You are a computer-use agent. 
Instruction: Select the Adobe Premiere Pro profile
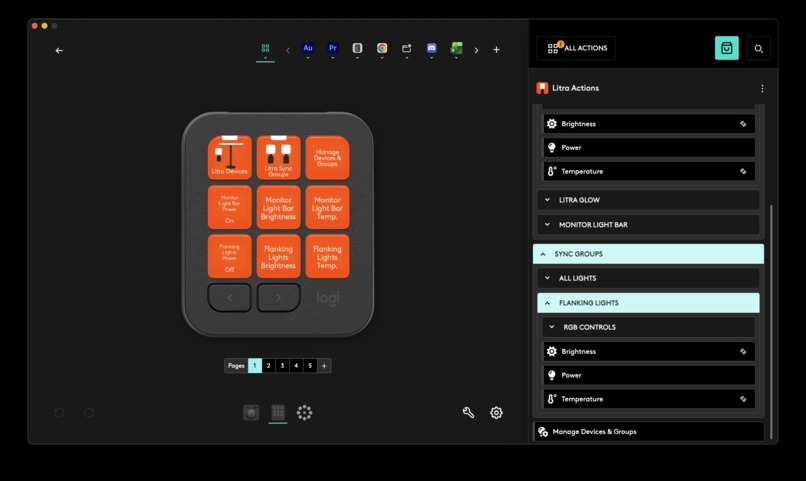point(333,48)
